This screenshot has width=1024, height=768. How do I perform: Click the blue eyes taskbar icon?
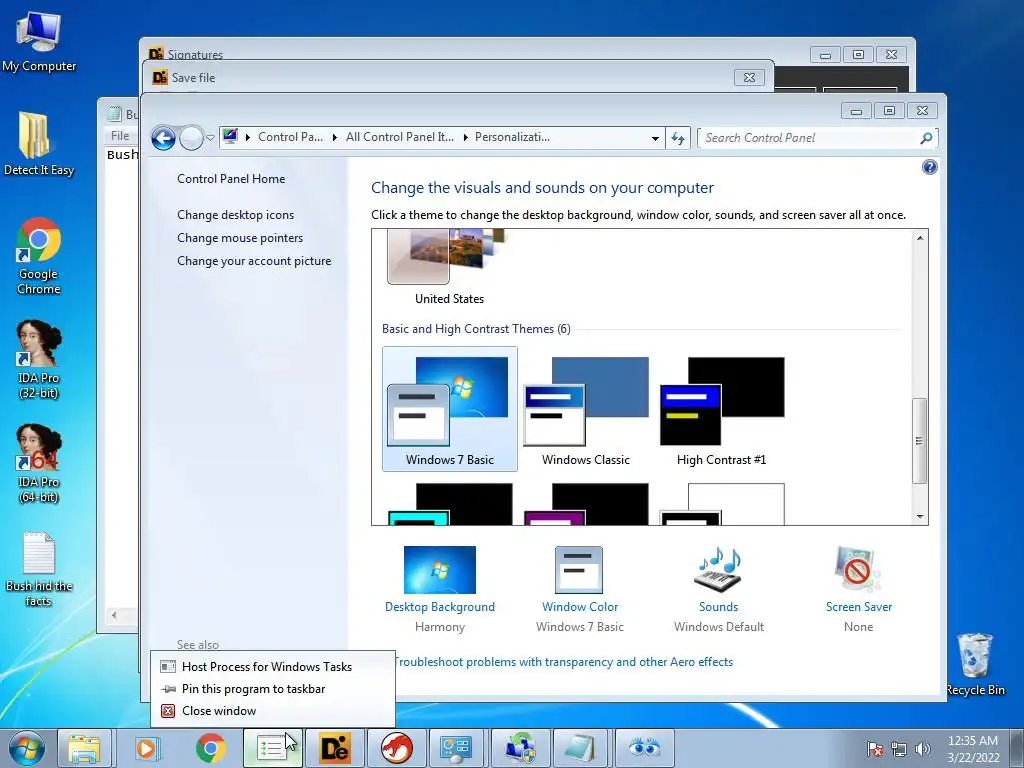(x=644, y=748)
